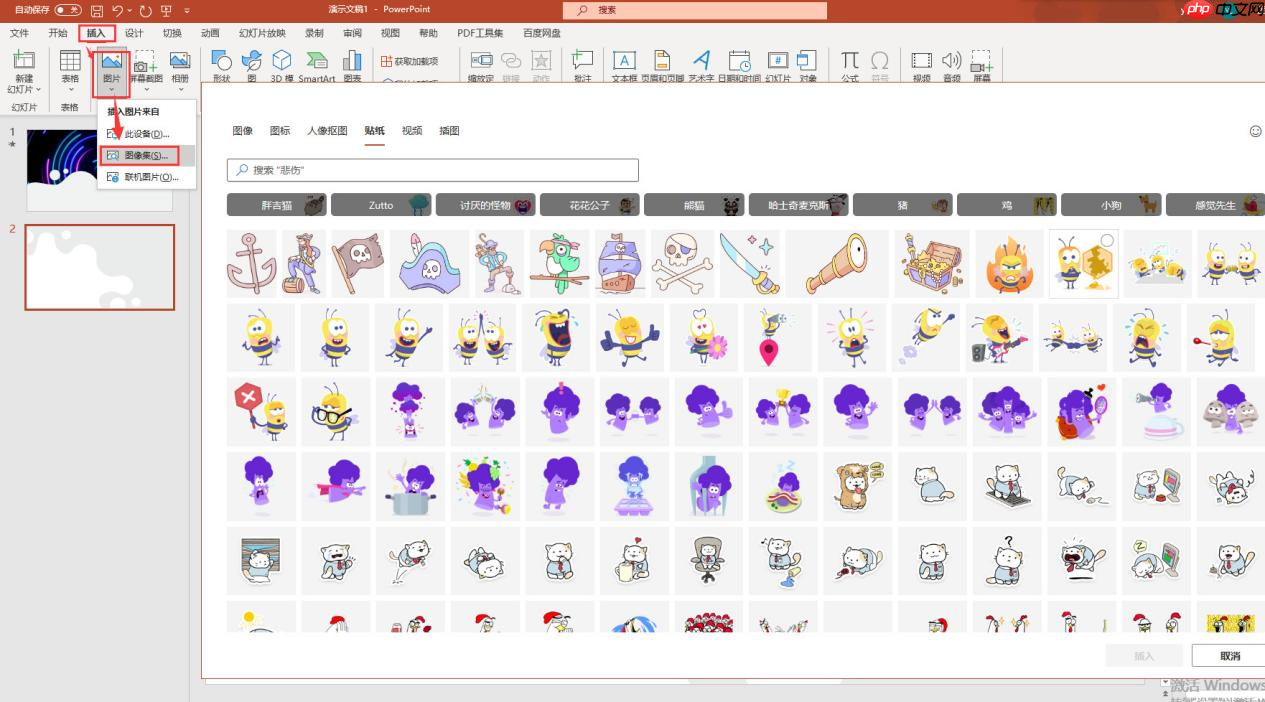
Task: Open the 切换 ribbon tab
Action: pyautogui.click(x=172, y=33)
